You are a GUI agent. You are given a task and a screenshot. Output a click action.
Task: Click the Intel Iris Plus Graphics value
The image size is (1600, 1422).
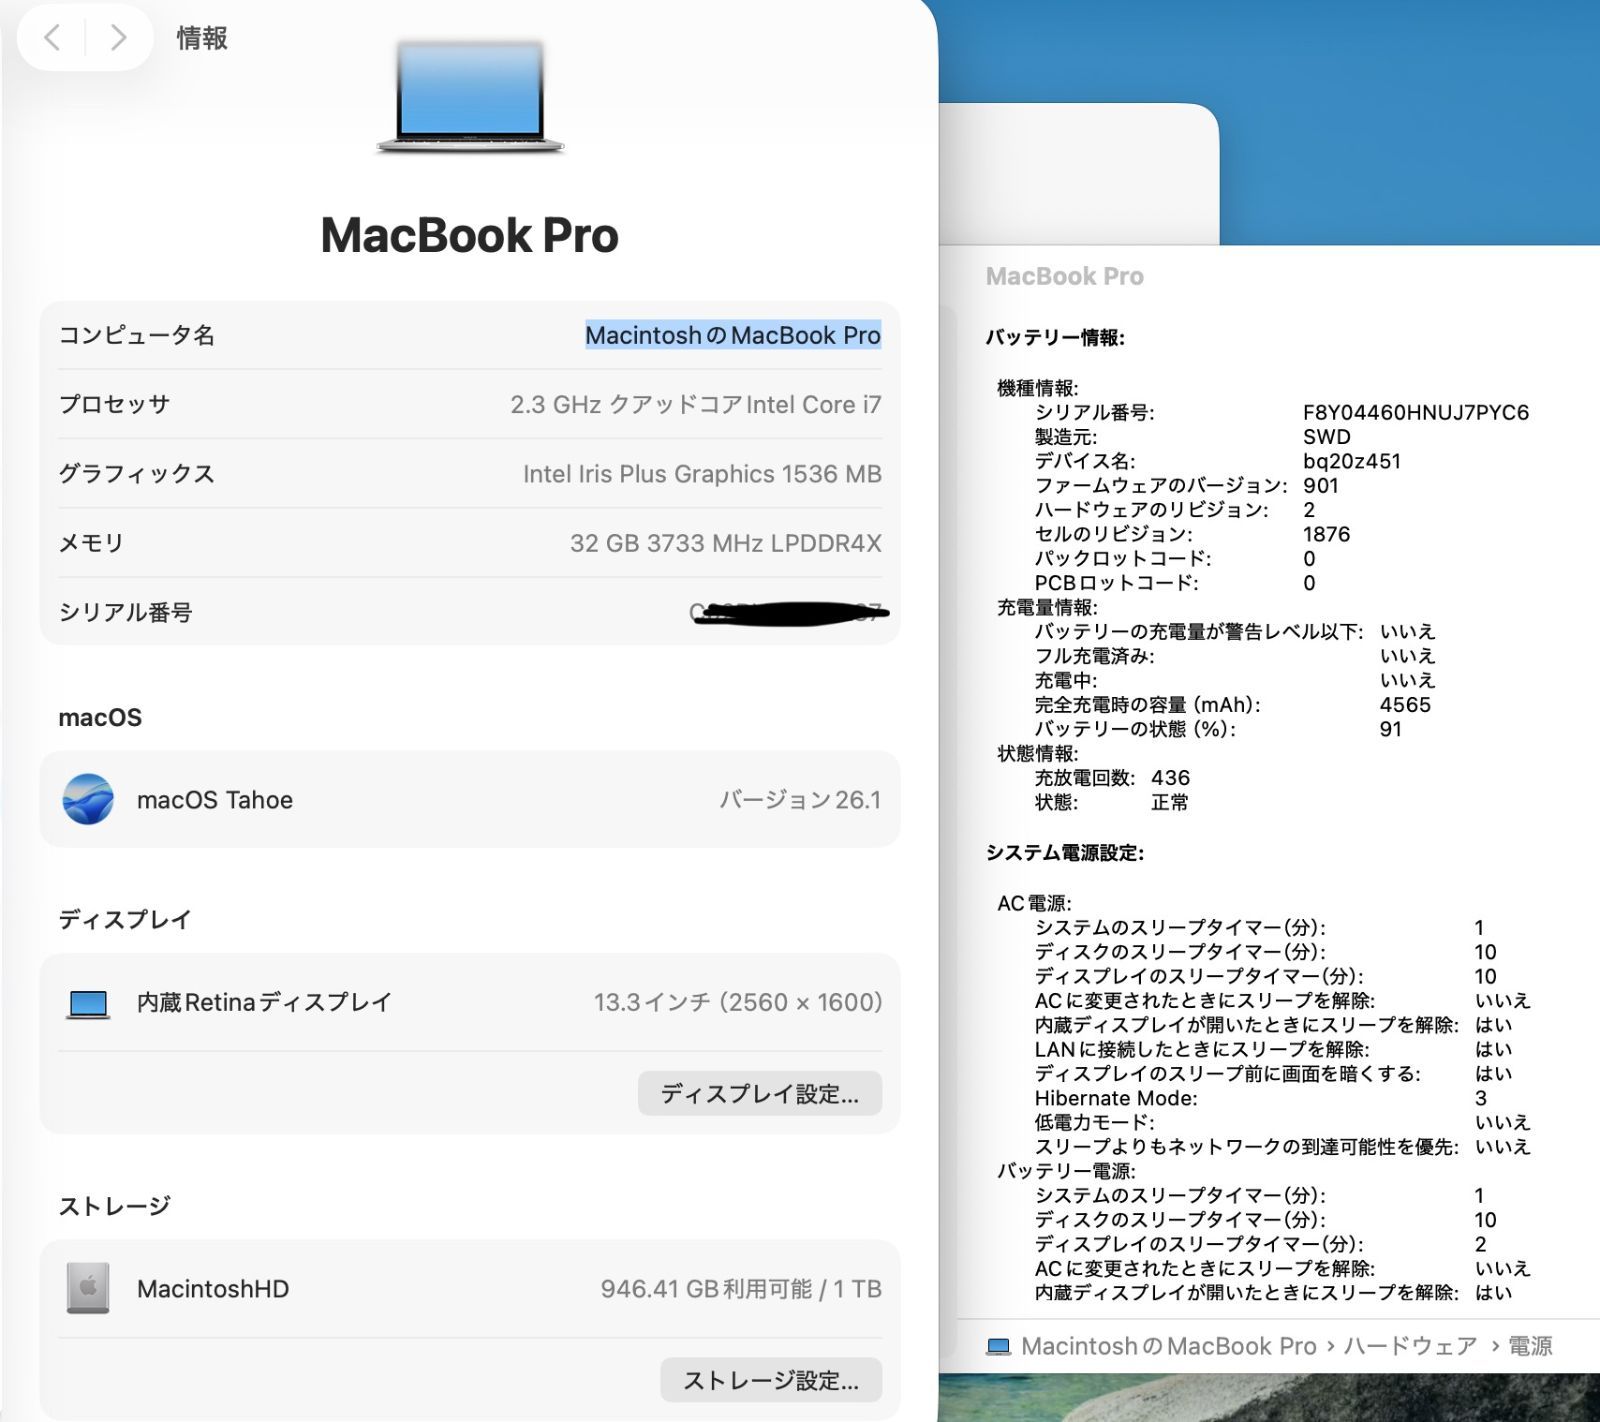(x=701, y=474)
